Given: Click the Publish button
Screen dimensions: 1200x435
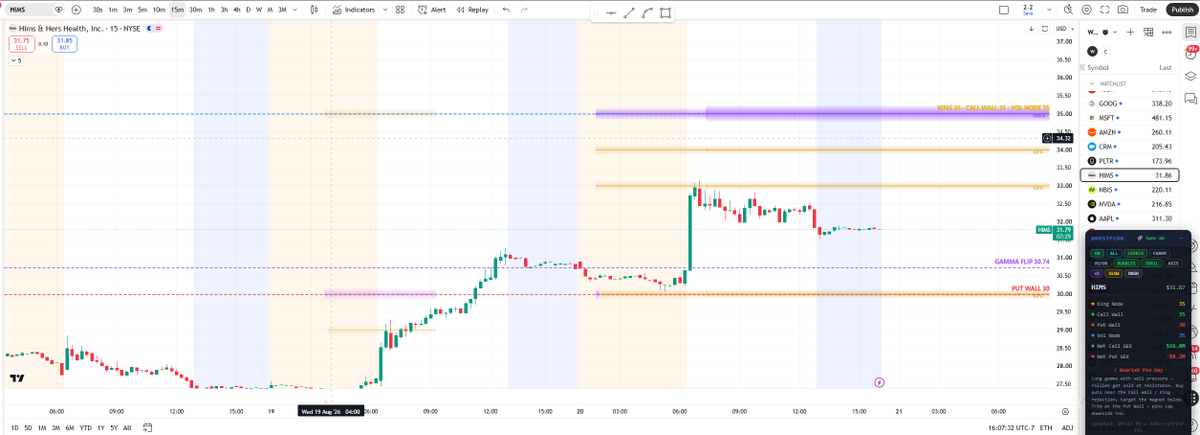Looking at the screenshot, I should (x=1181, y=9).
